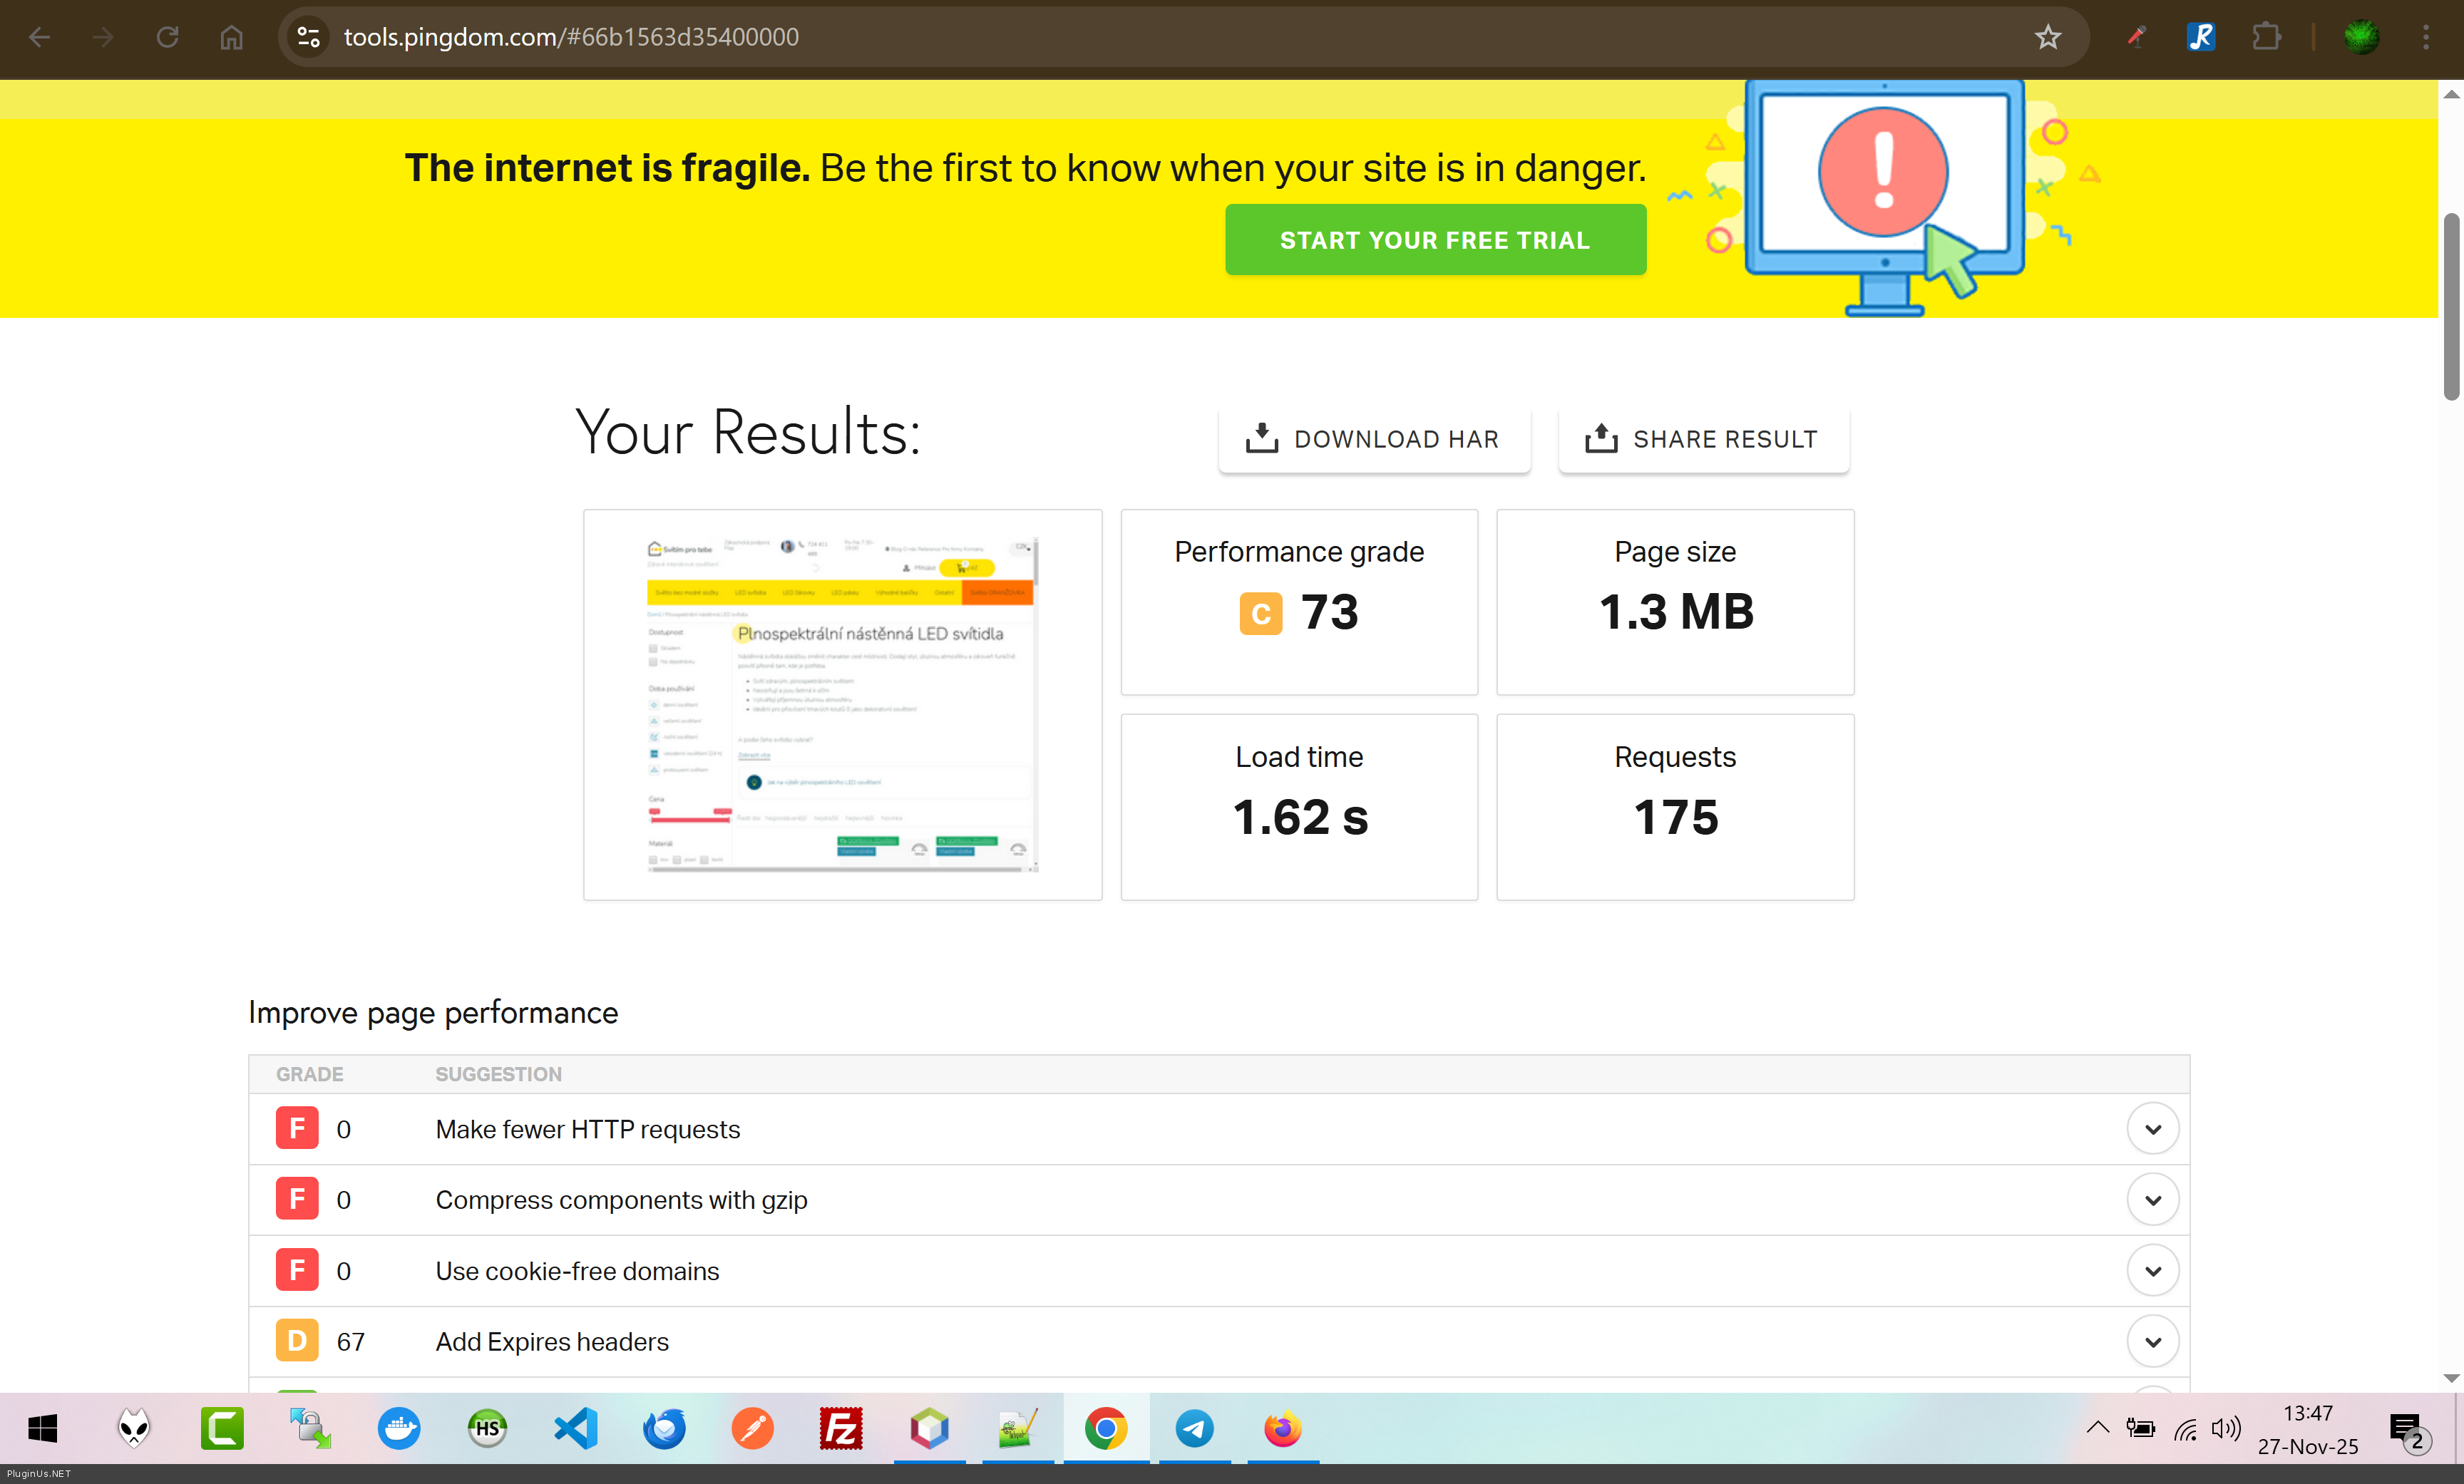Open FileZilla from the taskbar
The width and height of the screenshot is (2464, 1484).
[840, 1428]
